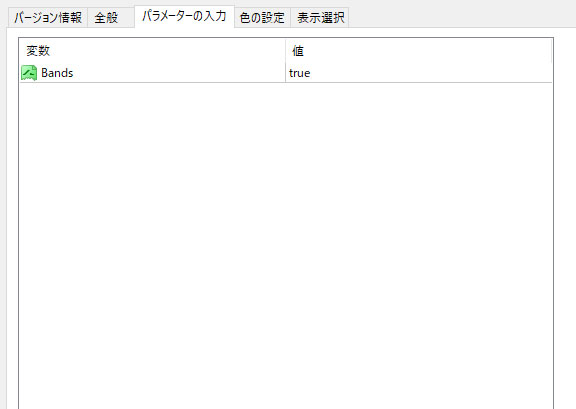Click the 変数 column header

pos(152,51)
